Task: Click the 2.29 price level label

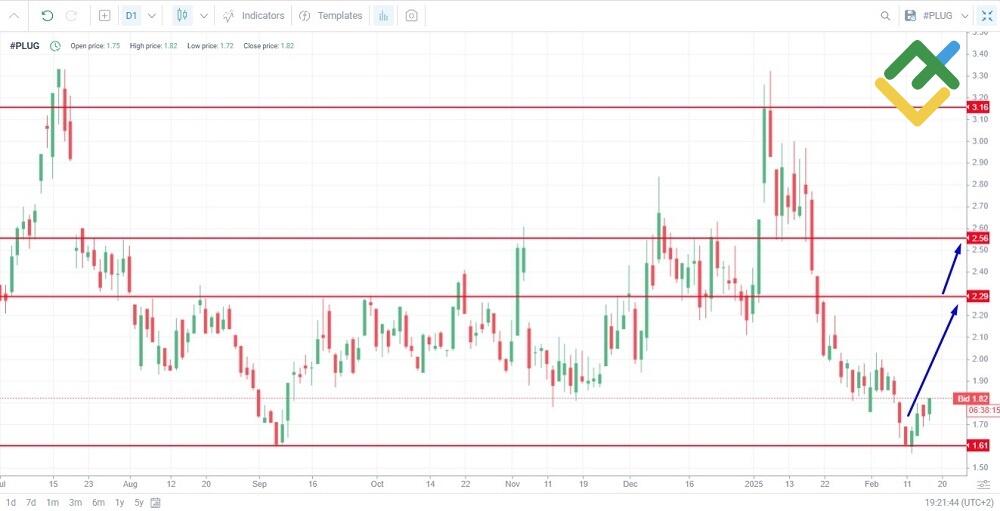Action: pos(978,296)
